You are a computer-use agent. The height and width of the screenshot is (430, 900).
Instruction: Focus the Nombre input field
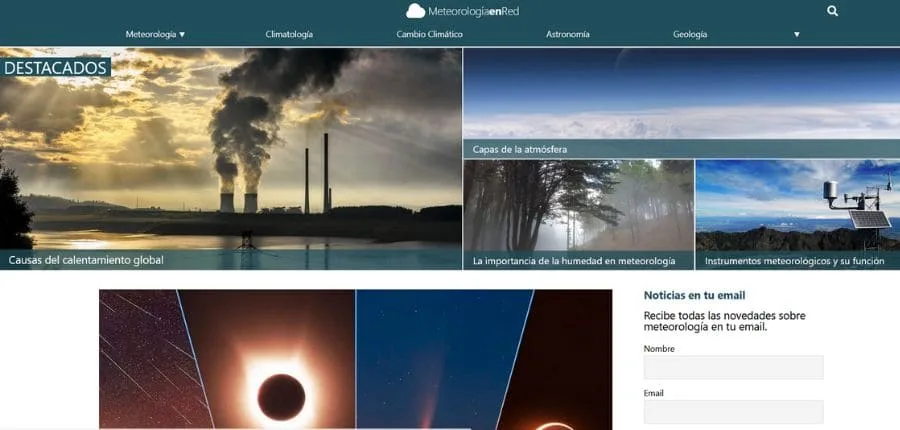point(733,367)
